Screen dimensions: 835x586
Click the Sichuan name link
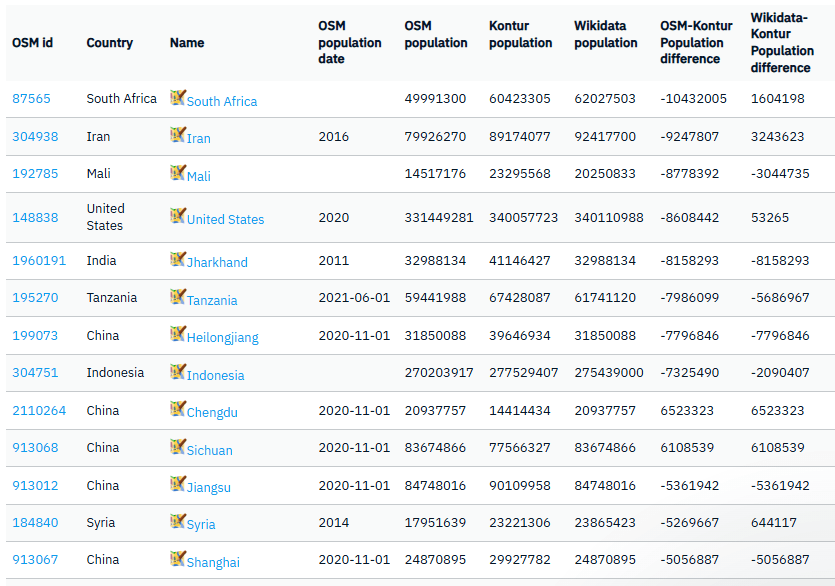pos(209,450)
